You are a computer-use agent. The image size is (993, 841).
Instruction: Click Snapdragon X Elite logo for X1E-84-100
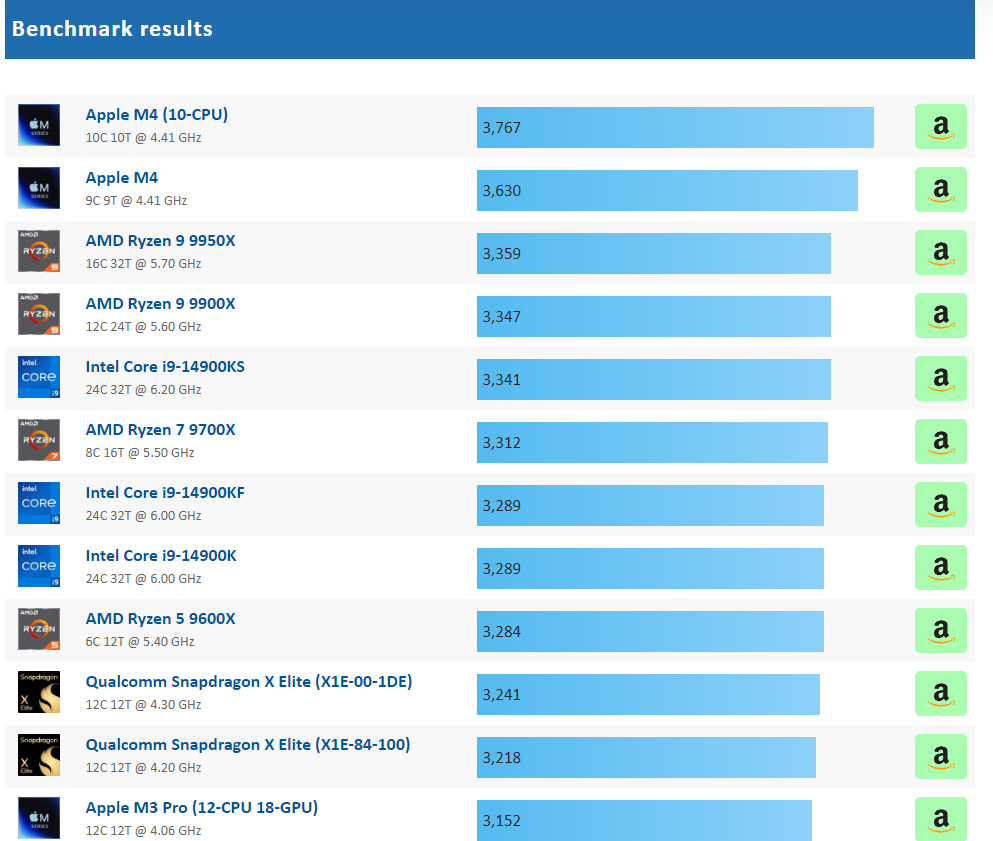tap(39, 755)
